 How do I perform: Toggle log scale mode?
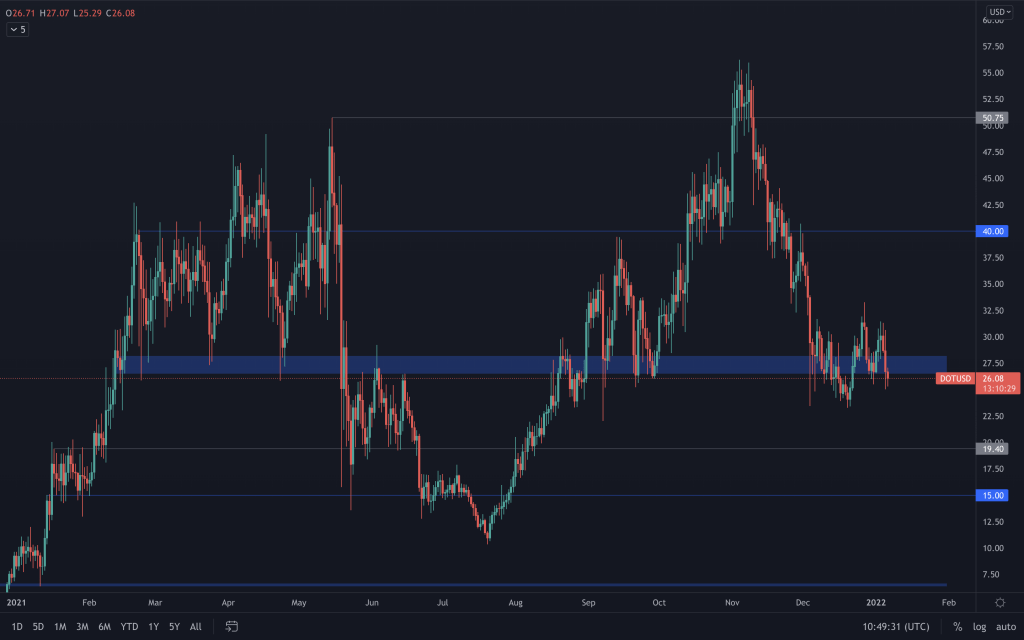pyautogui.click(x=979, y=626)
